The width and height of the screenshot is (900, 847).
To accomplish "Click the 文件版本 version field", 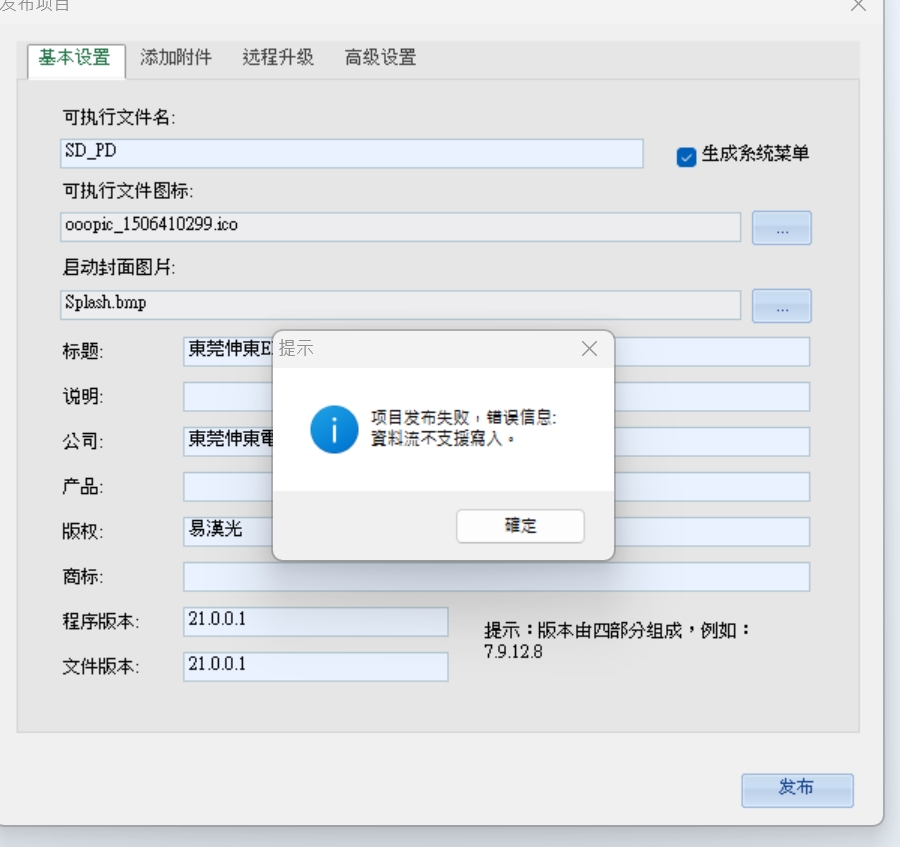I will (x=315, y=666).
